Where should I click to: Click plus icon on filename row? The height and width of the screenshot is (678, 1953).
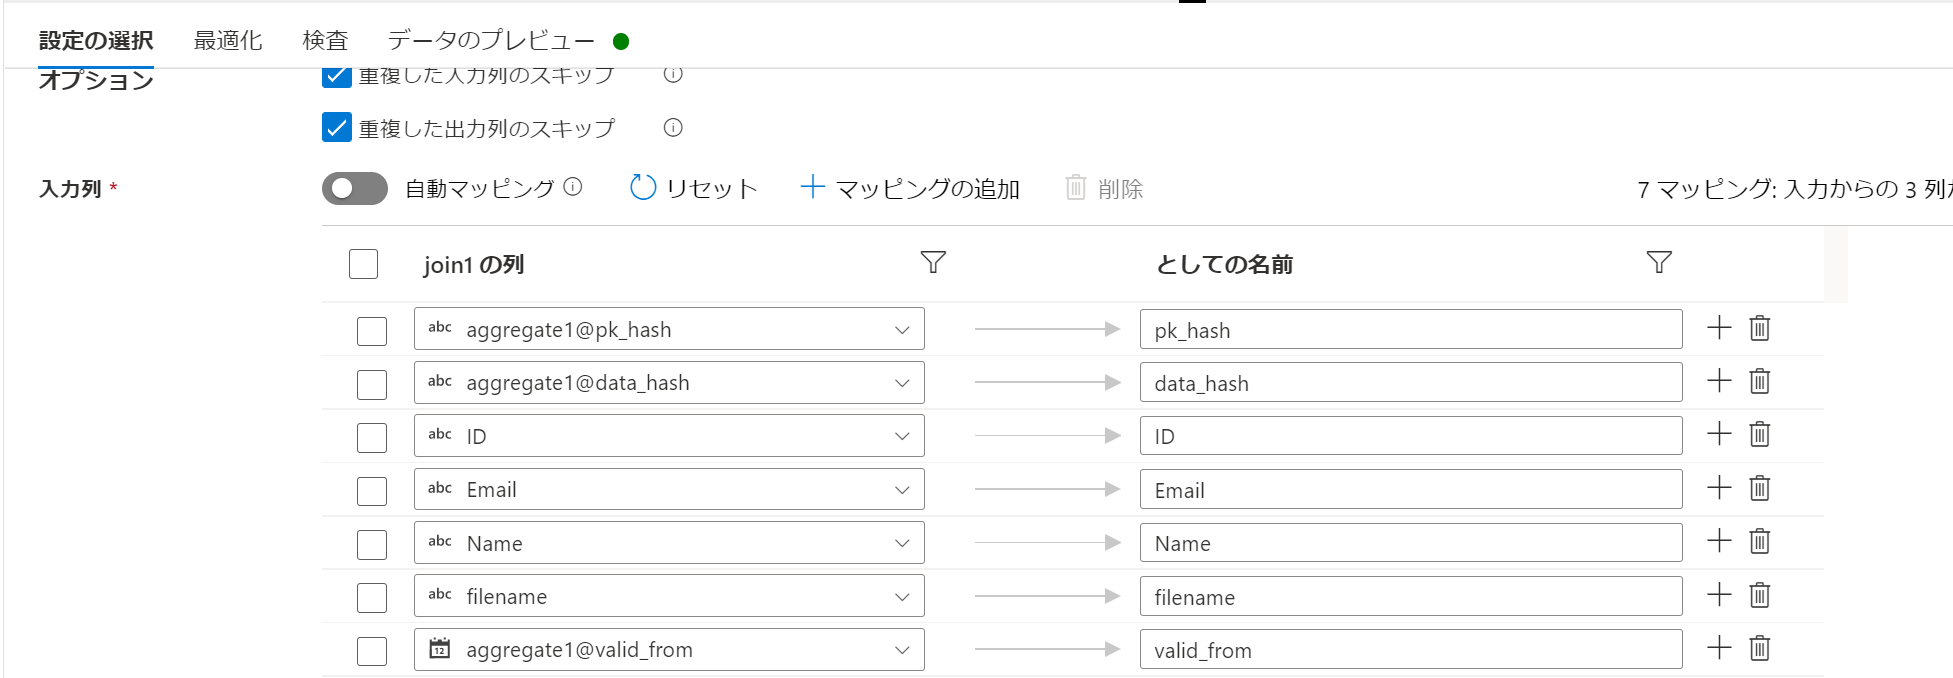1719,595
